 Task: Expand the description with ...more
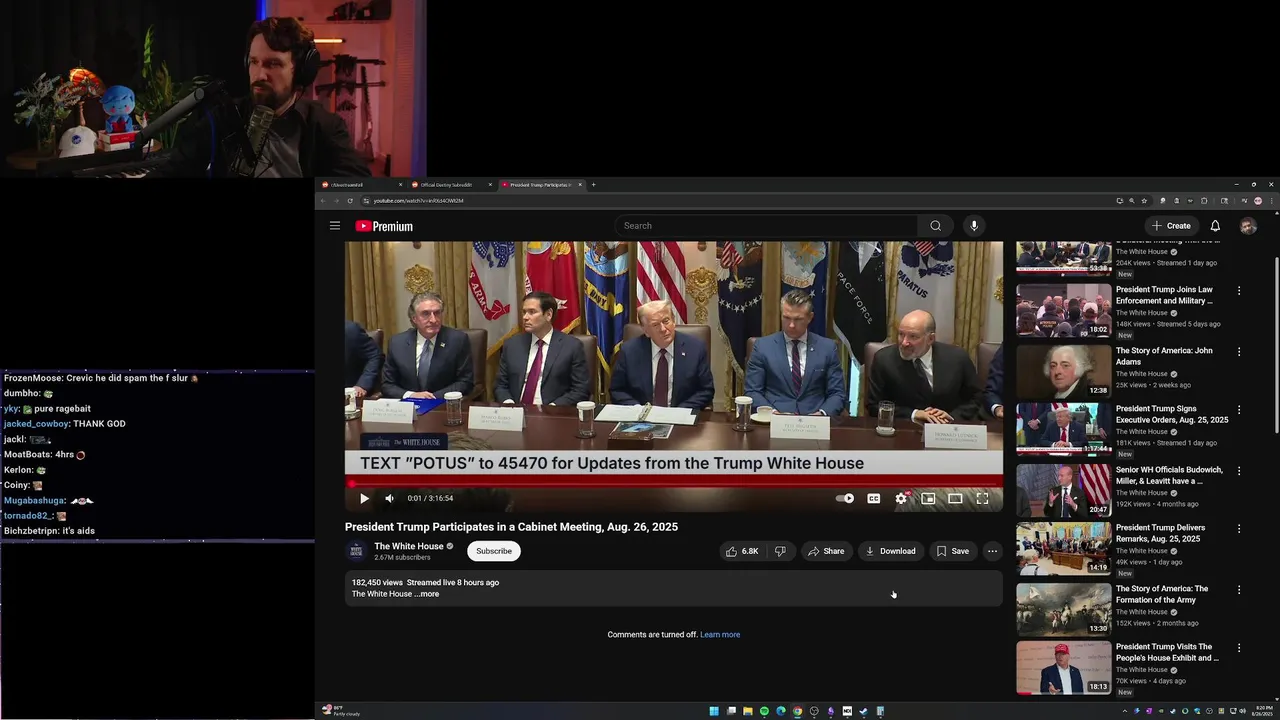pyautogui.click(x=427, y=594)
